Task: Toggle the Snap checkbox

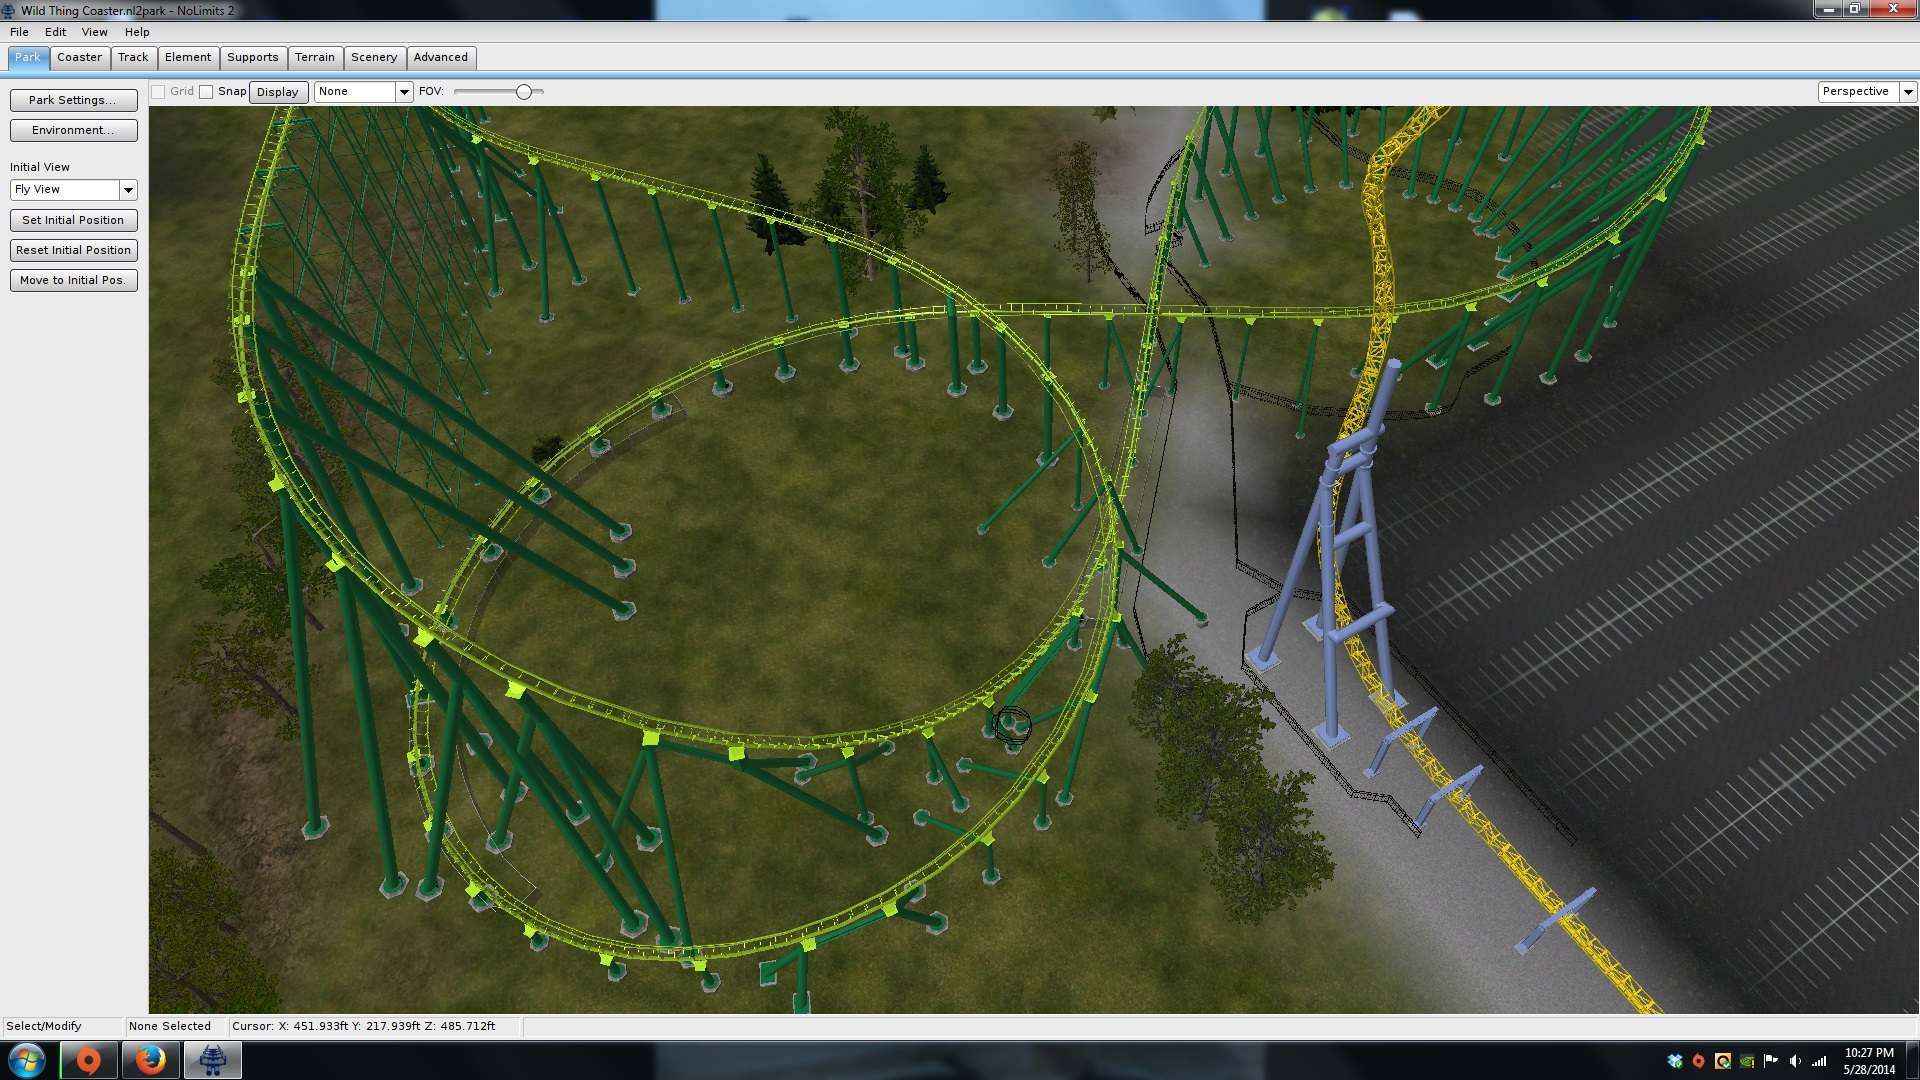Action: (206, 92)
